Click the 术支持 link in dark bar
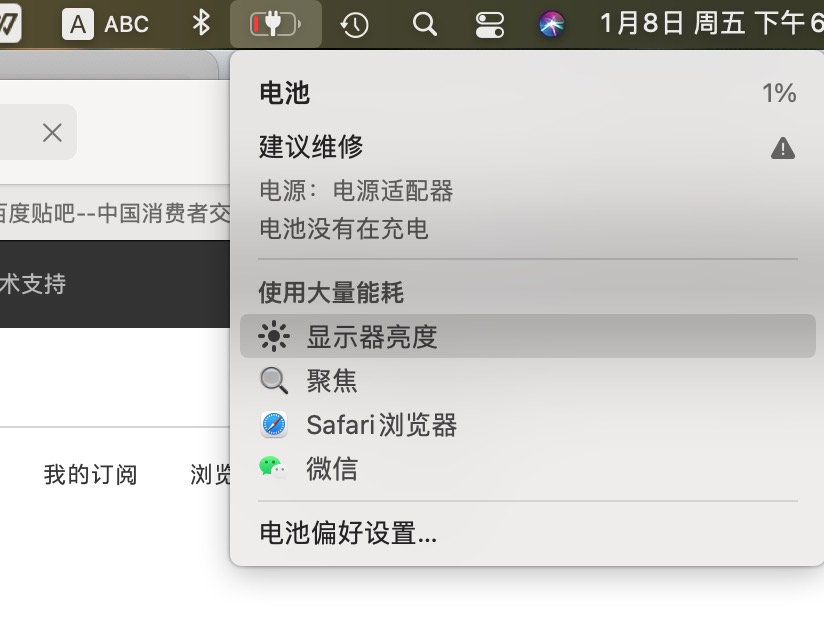Viewport: 824px width, 628px height. 33,284
